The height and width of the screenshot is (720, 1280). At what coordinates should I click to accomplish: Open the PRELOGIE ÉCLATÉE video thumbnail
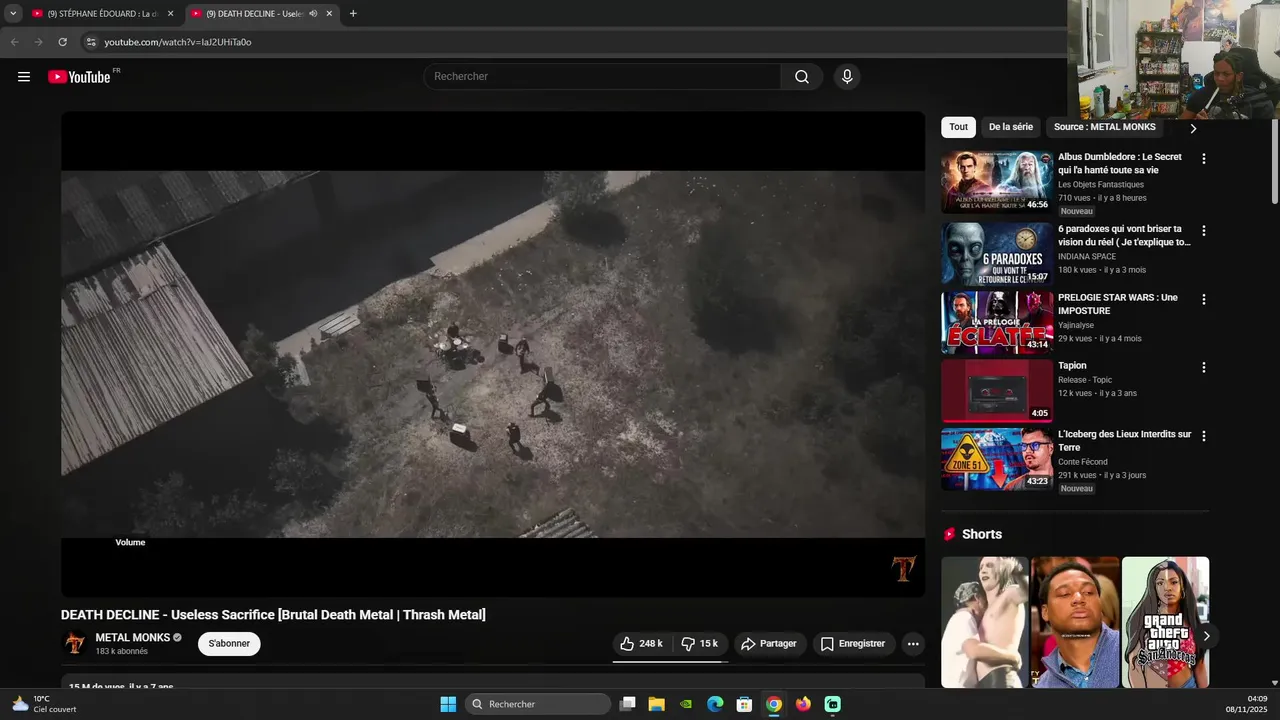click(x=997, y=323)
